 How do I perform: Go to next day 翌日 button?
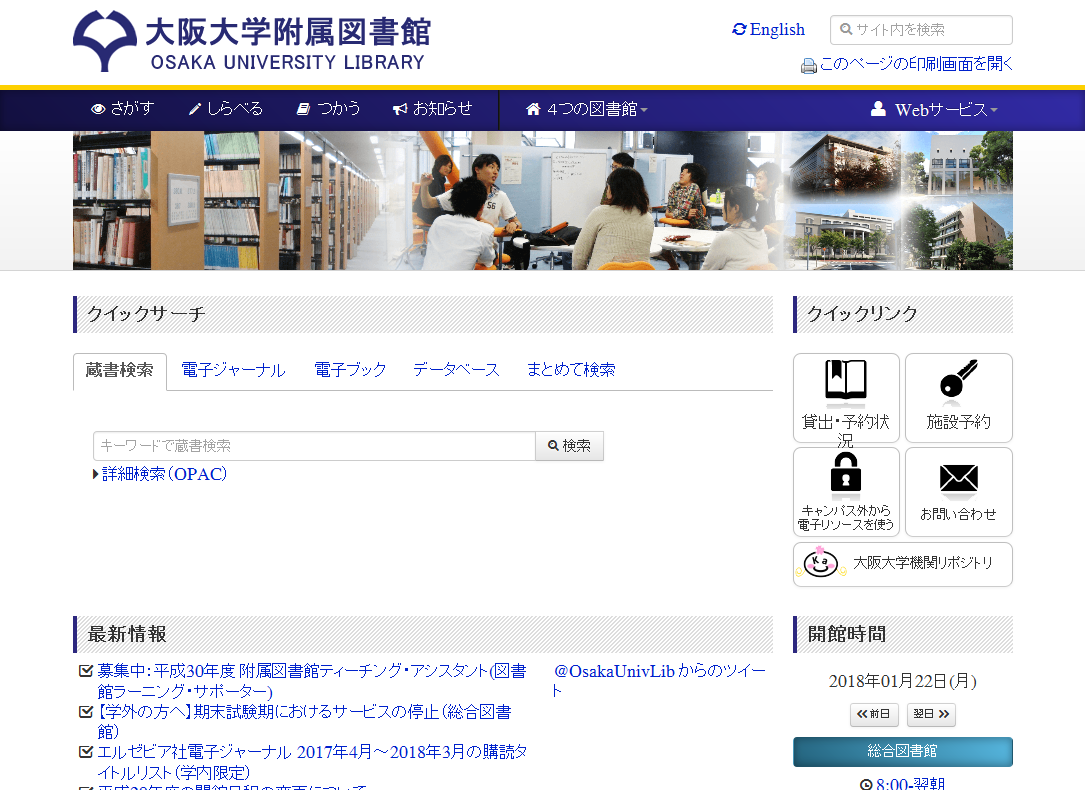(x=931, y=714)
